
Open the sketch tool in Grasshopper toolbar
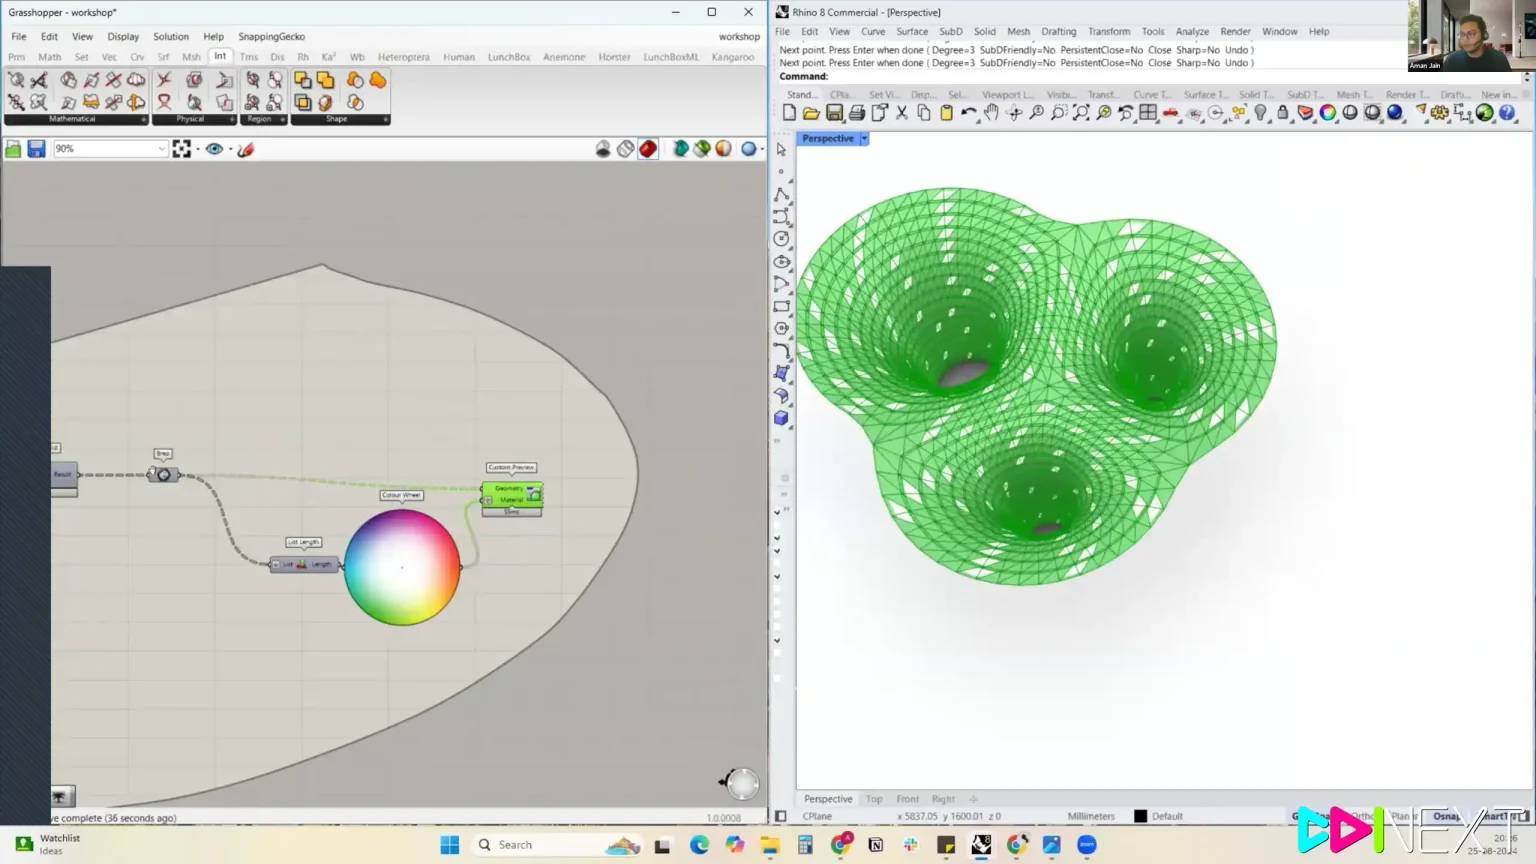pos(246,149)
